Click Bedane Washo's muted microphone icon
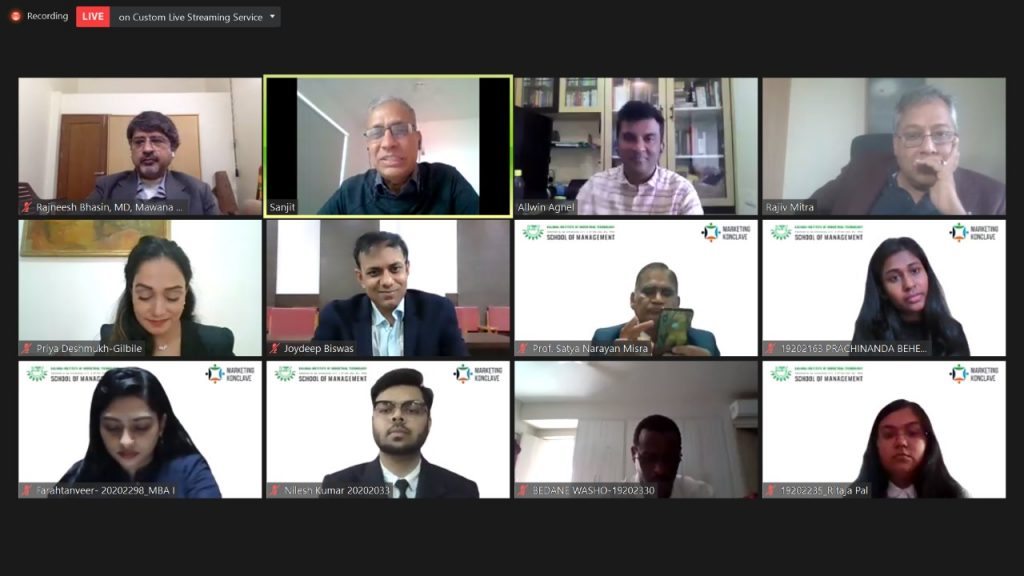This screenshot has height=576, width=1024. [x=523, y=490]
